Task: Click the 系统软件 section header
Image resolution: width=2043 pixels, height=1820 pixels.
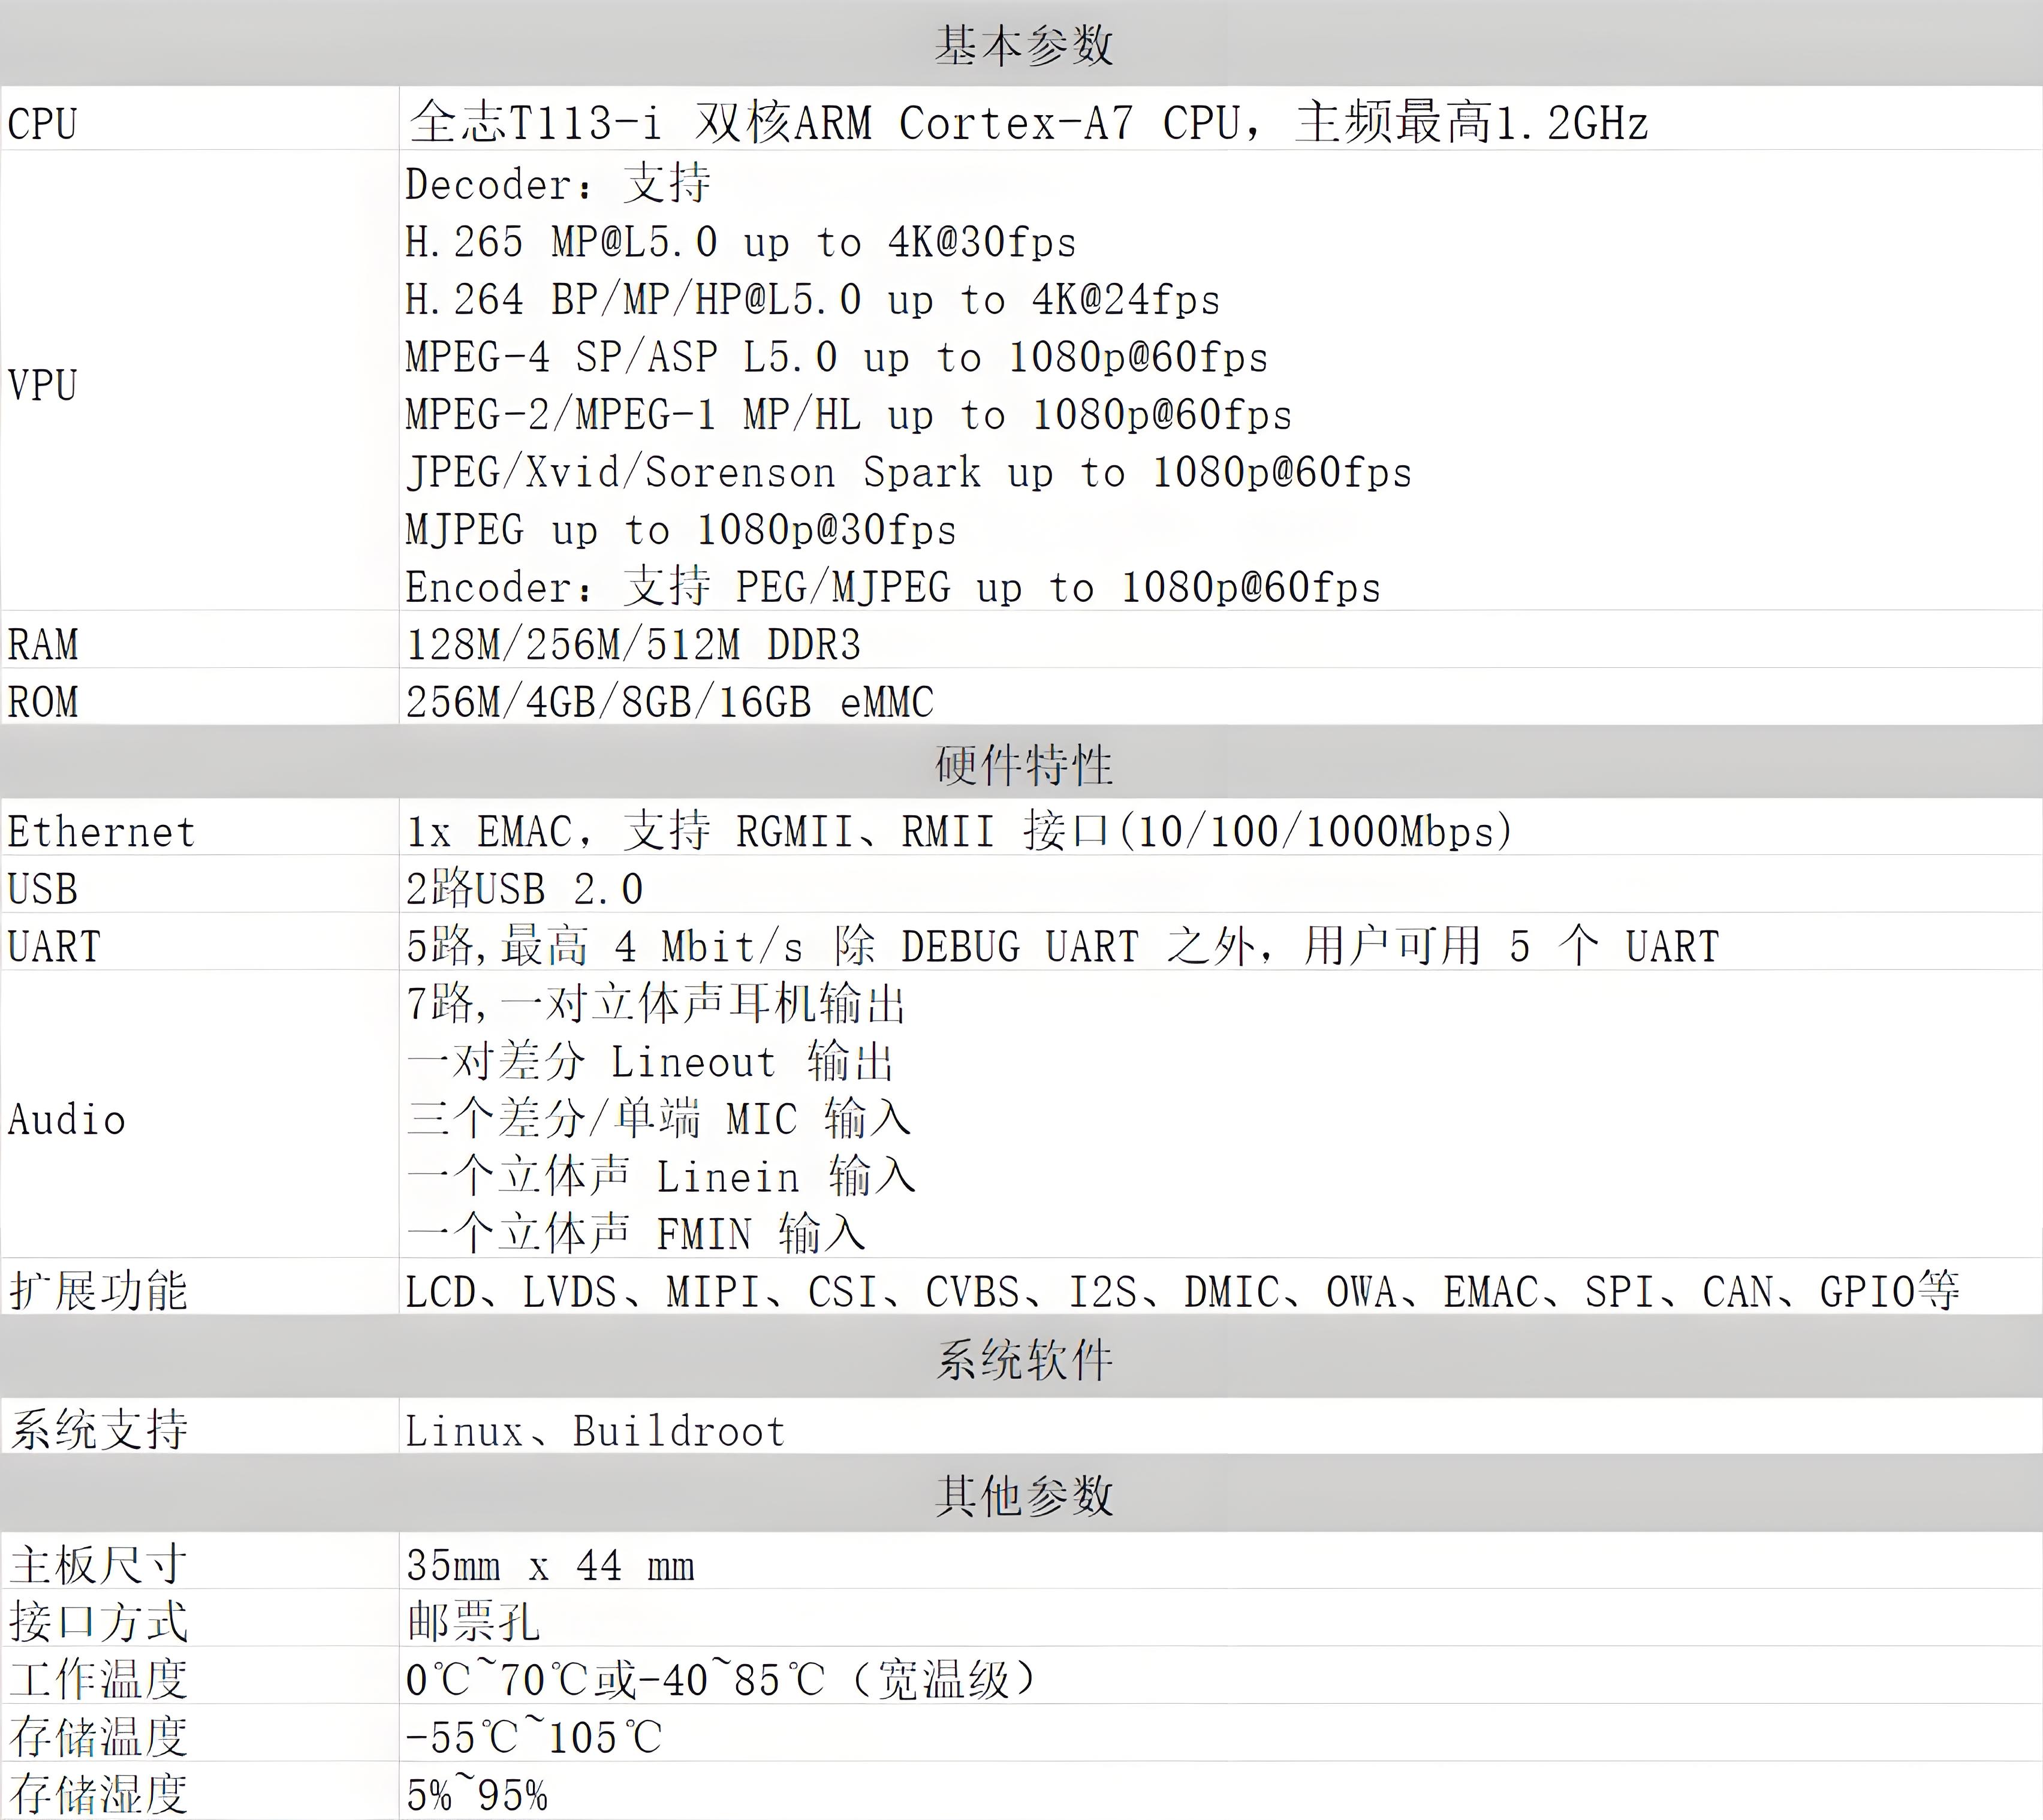Action: click(1023, 1361)
